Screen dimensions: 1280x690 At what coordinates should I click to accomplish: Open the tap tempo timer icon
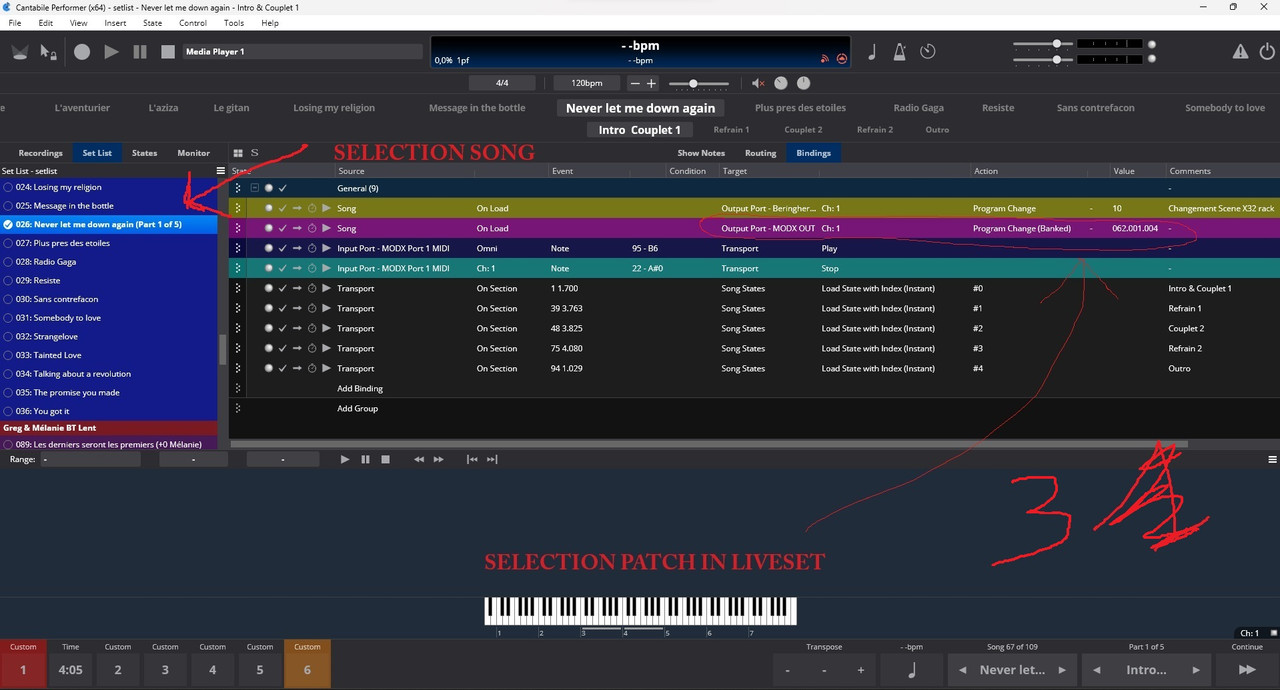coord(928,52)
